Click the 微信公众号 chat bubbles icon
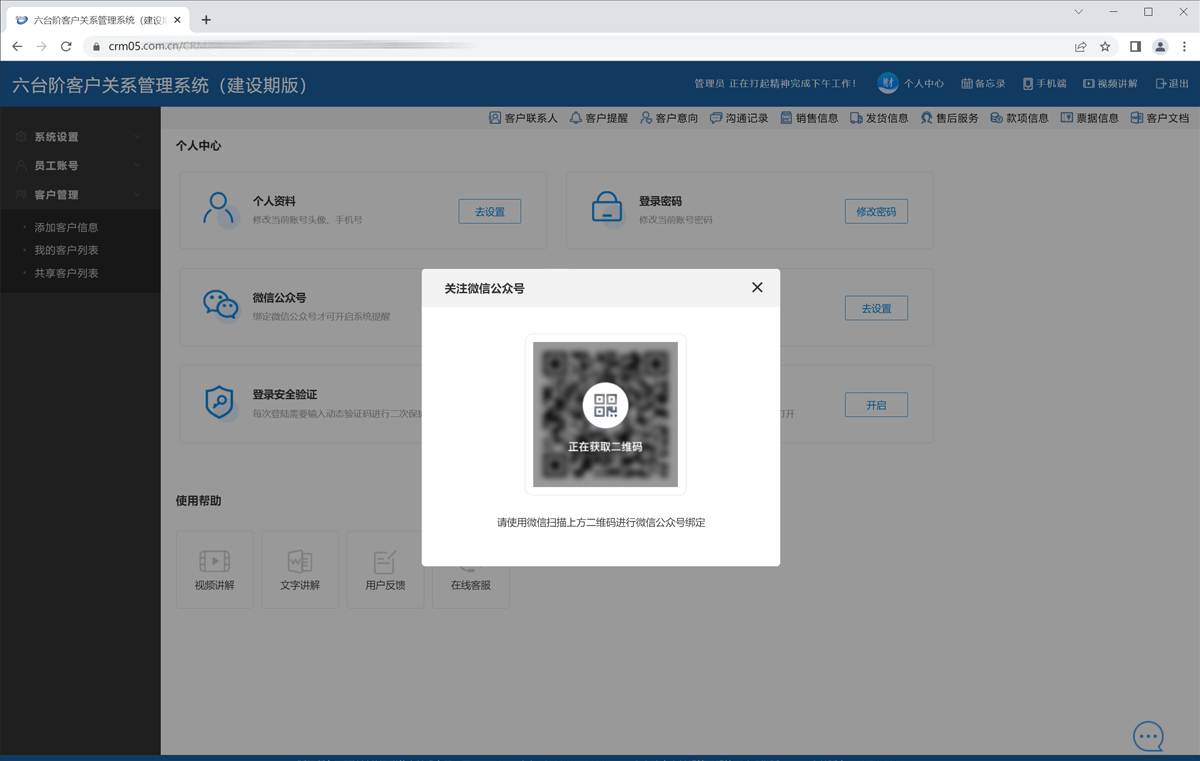The image size is (1200, 761). tap(220, 305)
